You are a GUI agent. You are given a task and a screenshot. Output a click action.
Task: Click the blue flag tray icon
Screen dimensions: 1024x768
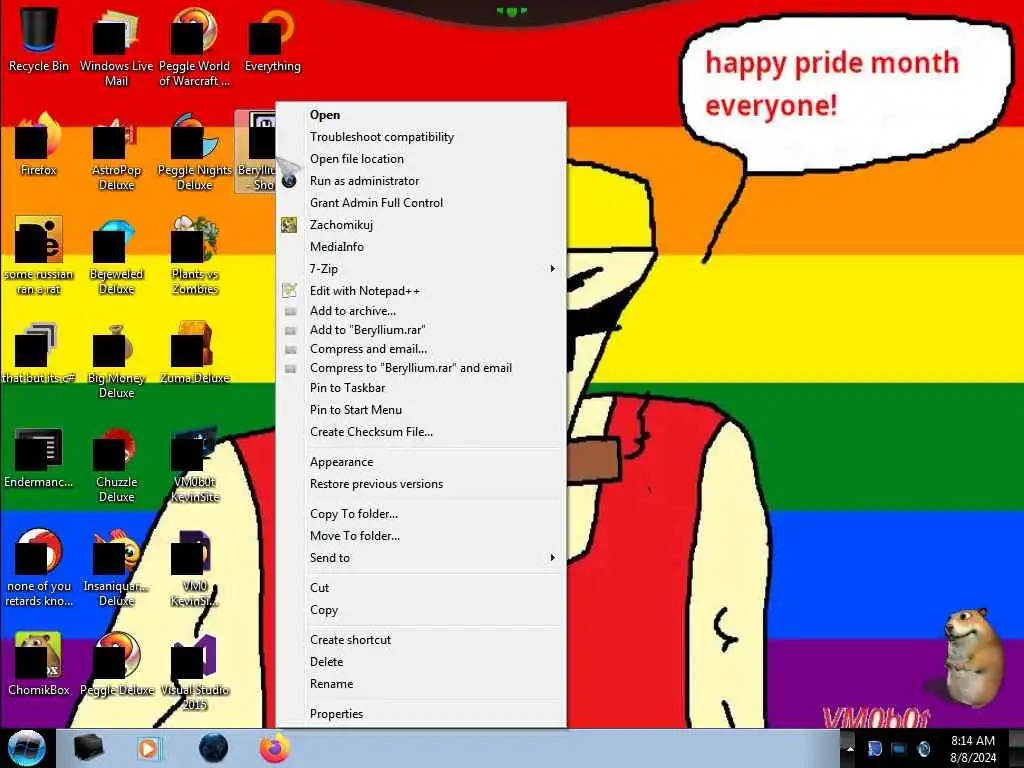pos(874,748)
